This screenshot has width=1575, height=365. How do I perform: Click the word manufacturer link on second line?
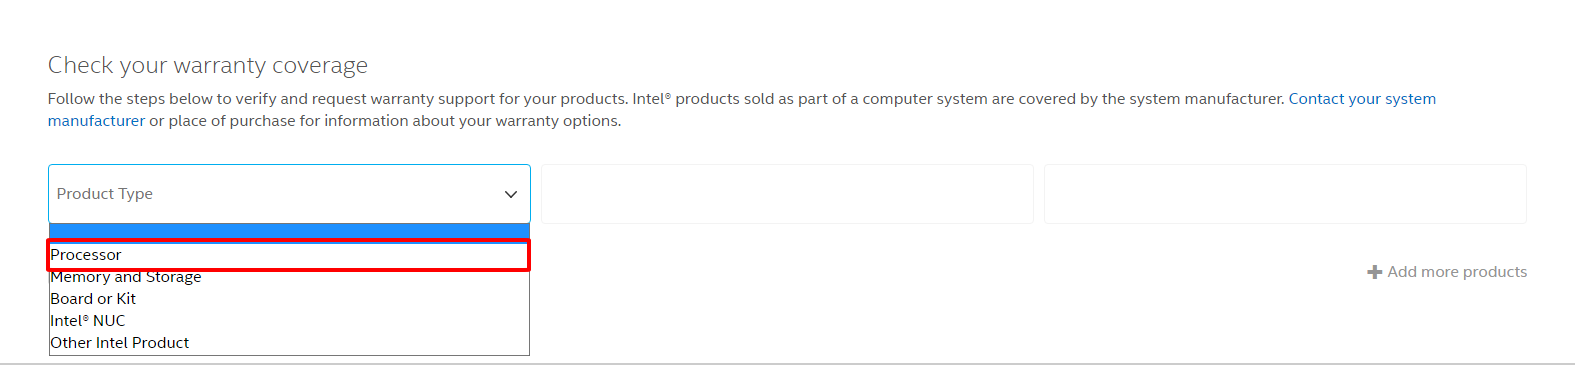coord(96,121)
